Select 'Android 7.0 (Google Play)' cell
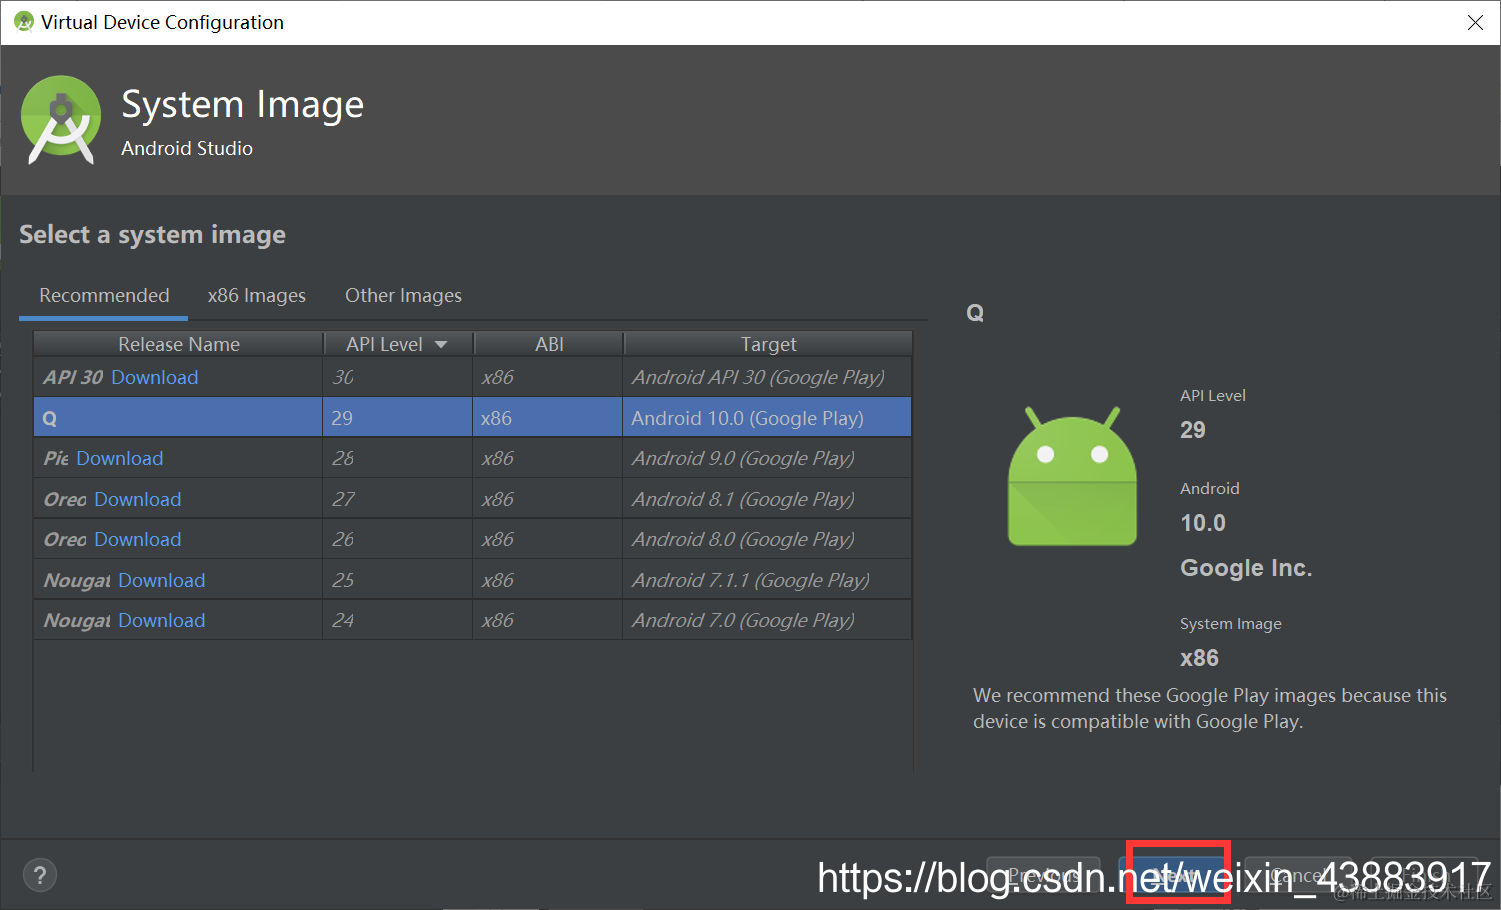Image resolution: width=1501 pixels, height=910 pixels. point(767,620)
